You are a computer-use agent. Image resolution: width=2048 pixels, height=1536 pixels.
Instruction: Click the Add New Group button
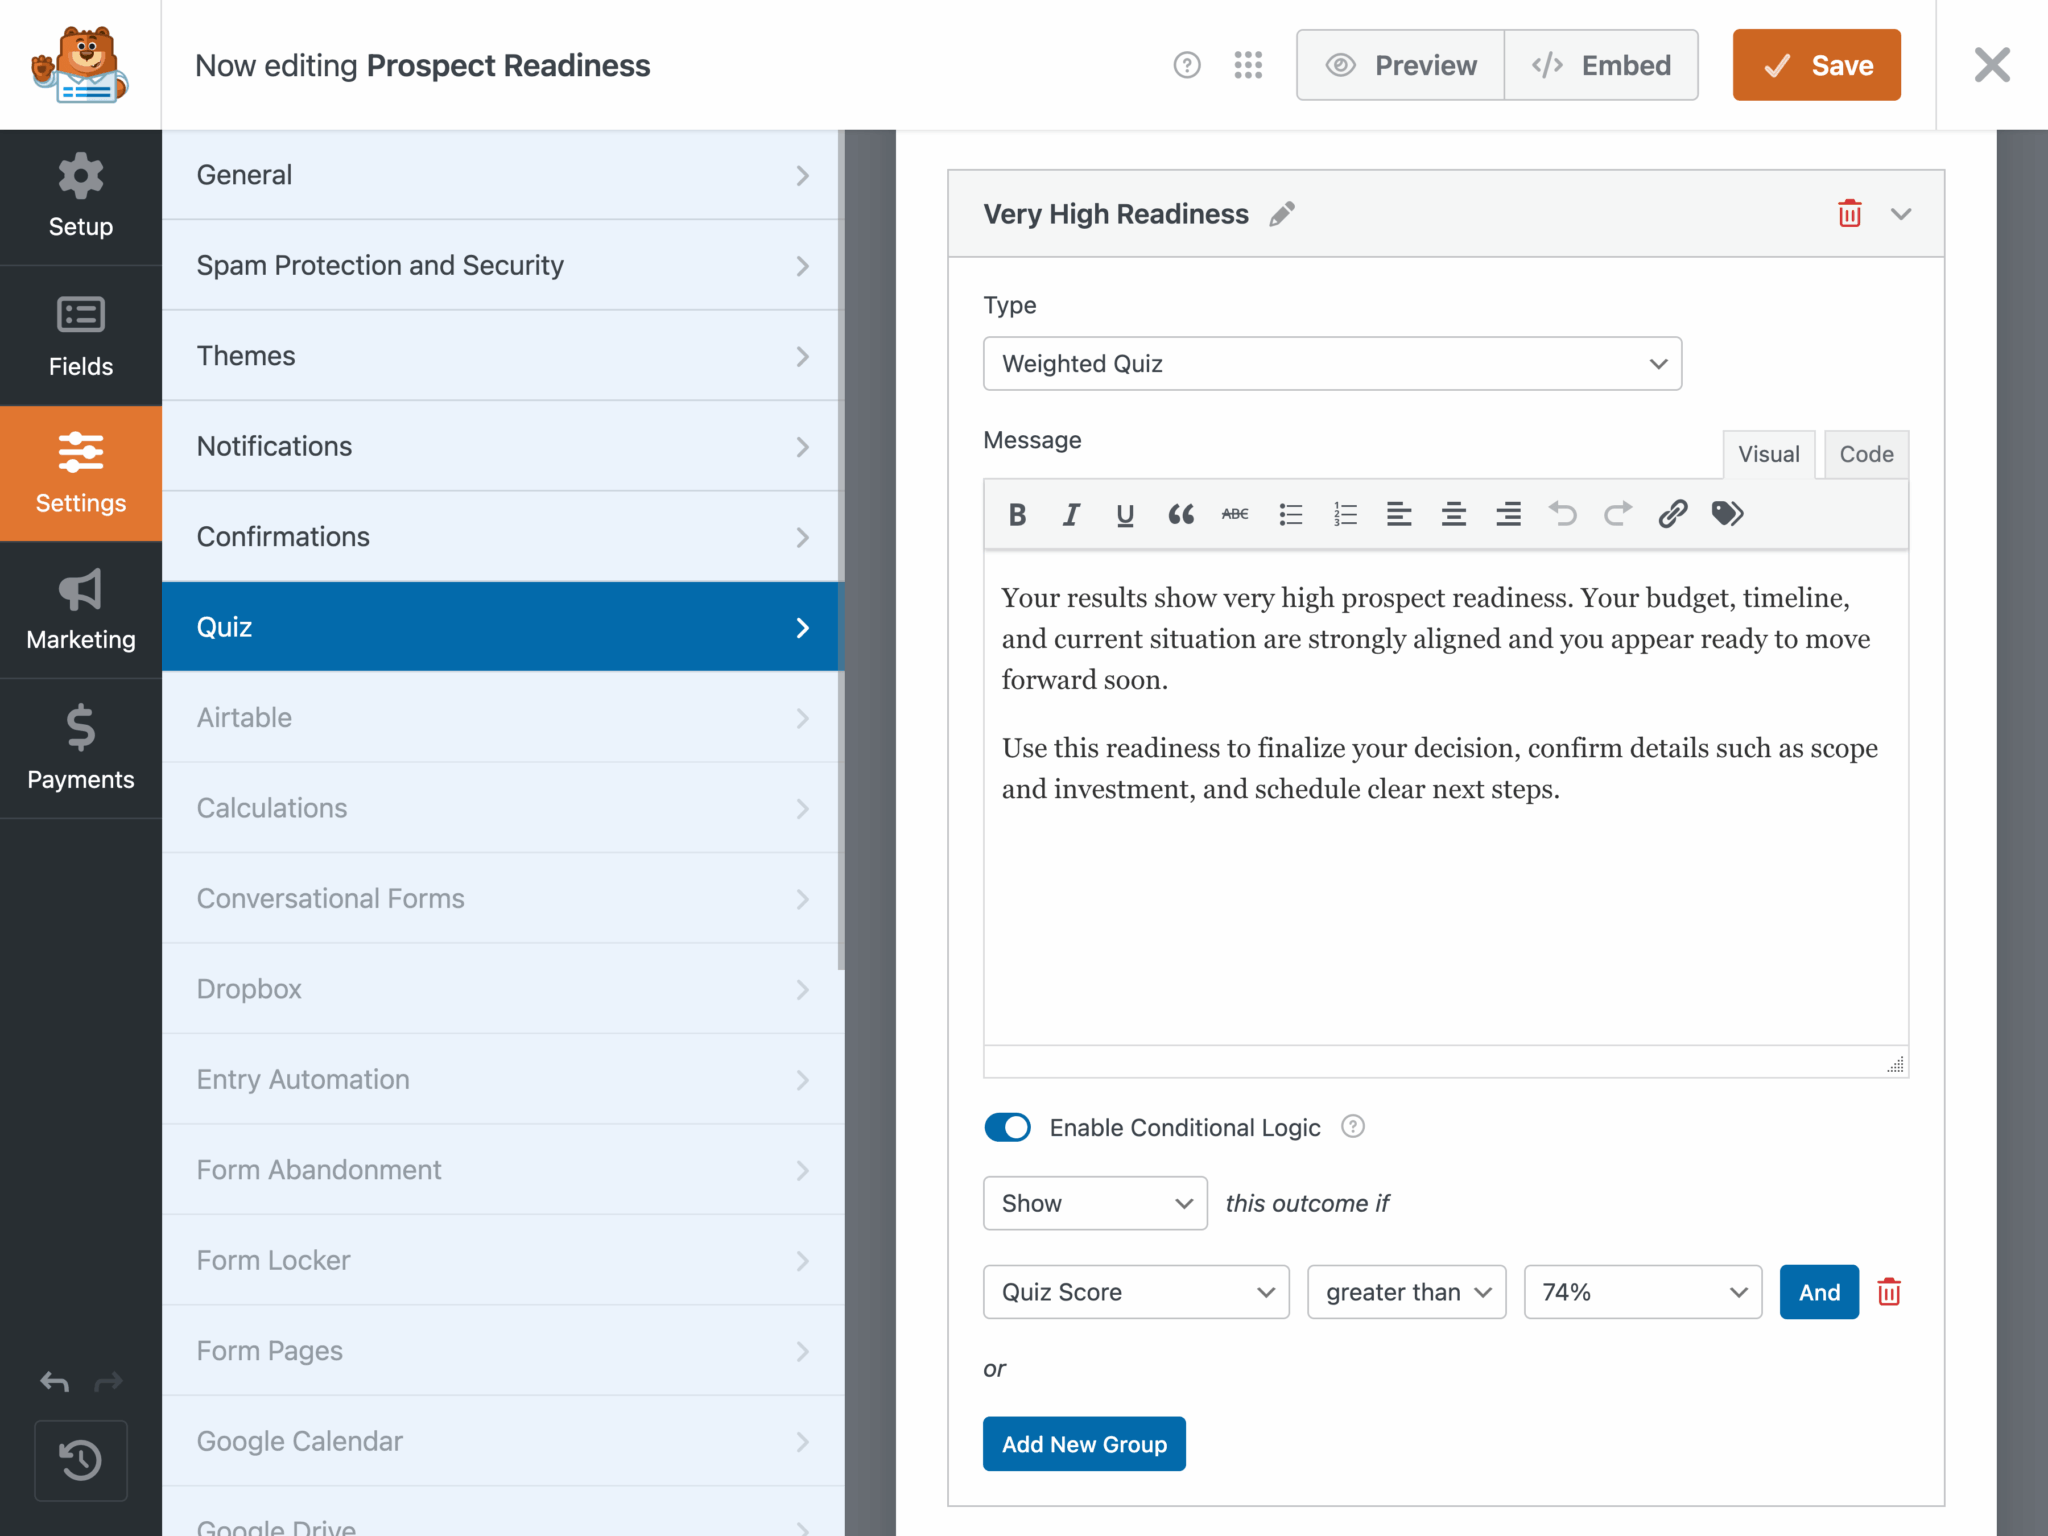click(x=1084, y=1444)
